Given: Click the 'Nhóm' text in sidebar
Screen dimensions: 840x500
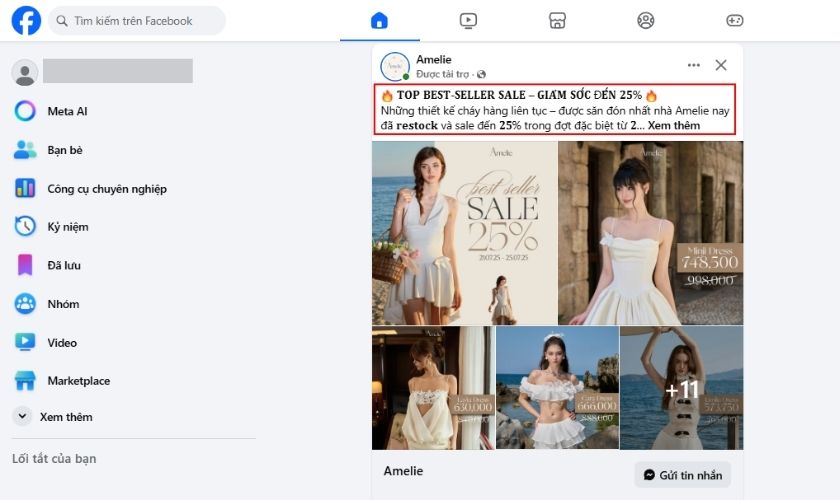Looking at the screenshot, I should pyautogui.click(x=63, y=304).
